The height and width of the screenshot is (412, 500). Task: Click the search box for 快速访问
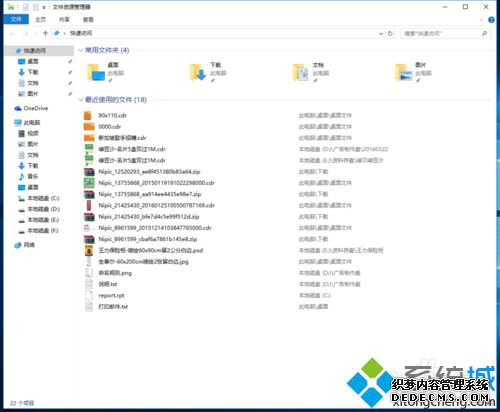click(445, 34)
